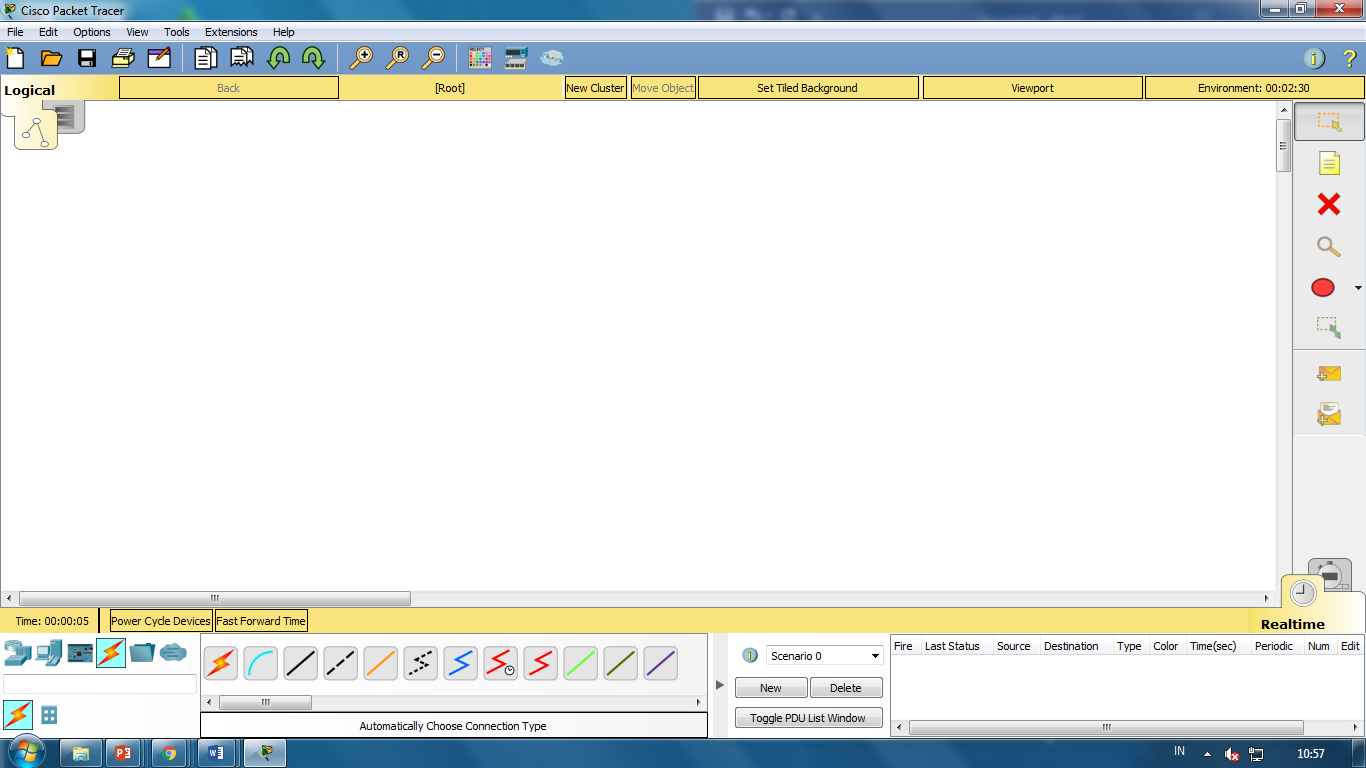This screenshot has width=1366, height=768.
Task: Select the red Serial DCE cable with clock
Action: (x=501, y=663)
